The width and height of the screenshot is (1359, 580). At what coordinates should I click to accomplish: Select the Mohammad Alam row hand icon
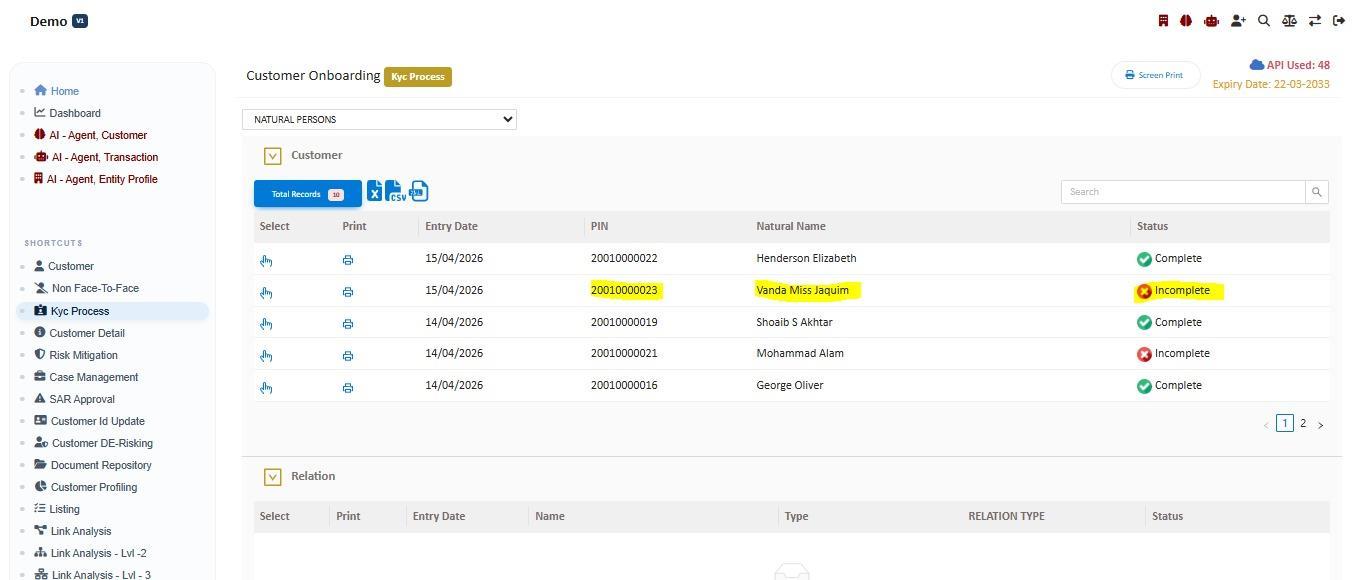pos(266,355)
